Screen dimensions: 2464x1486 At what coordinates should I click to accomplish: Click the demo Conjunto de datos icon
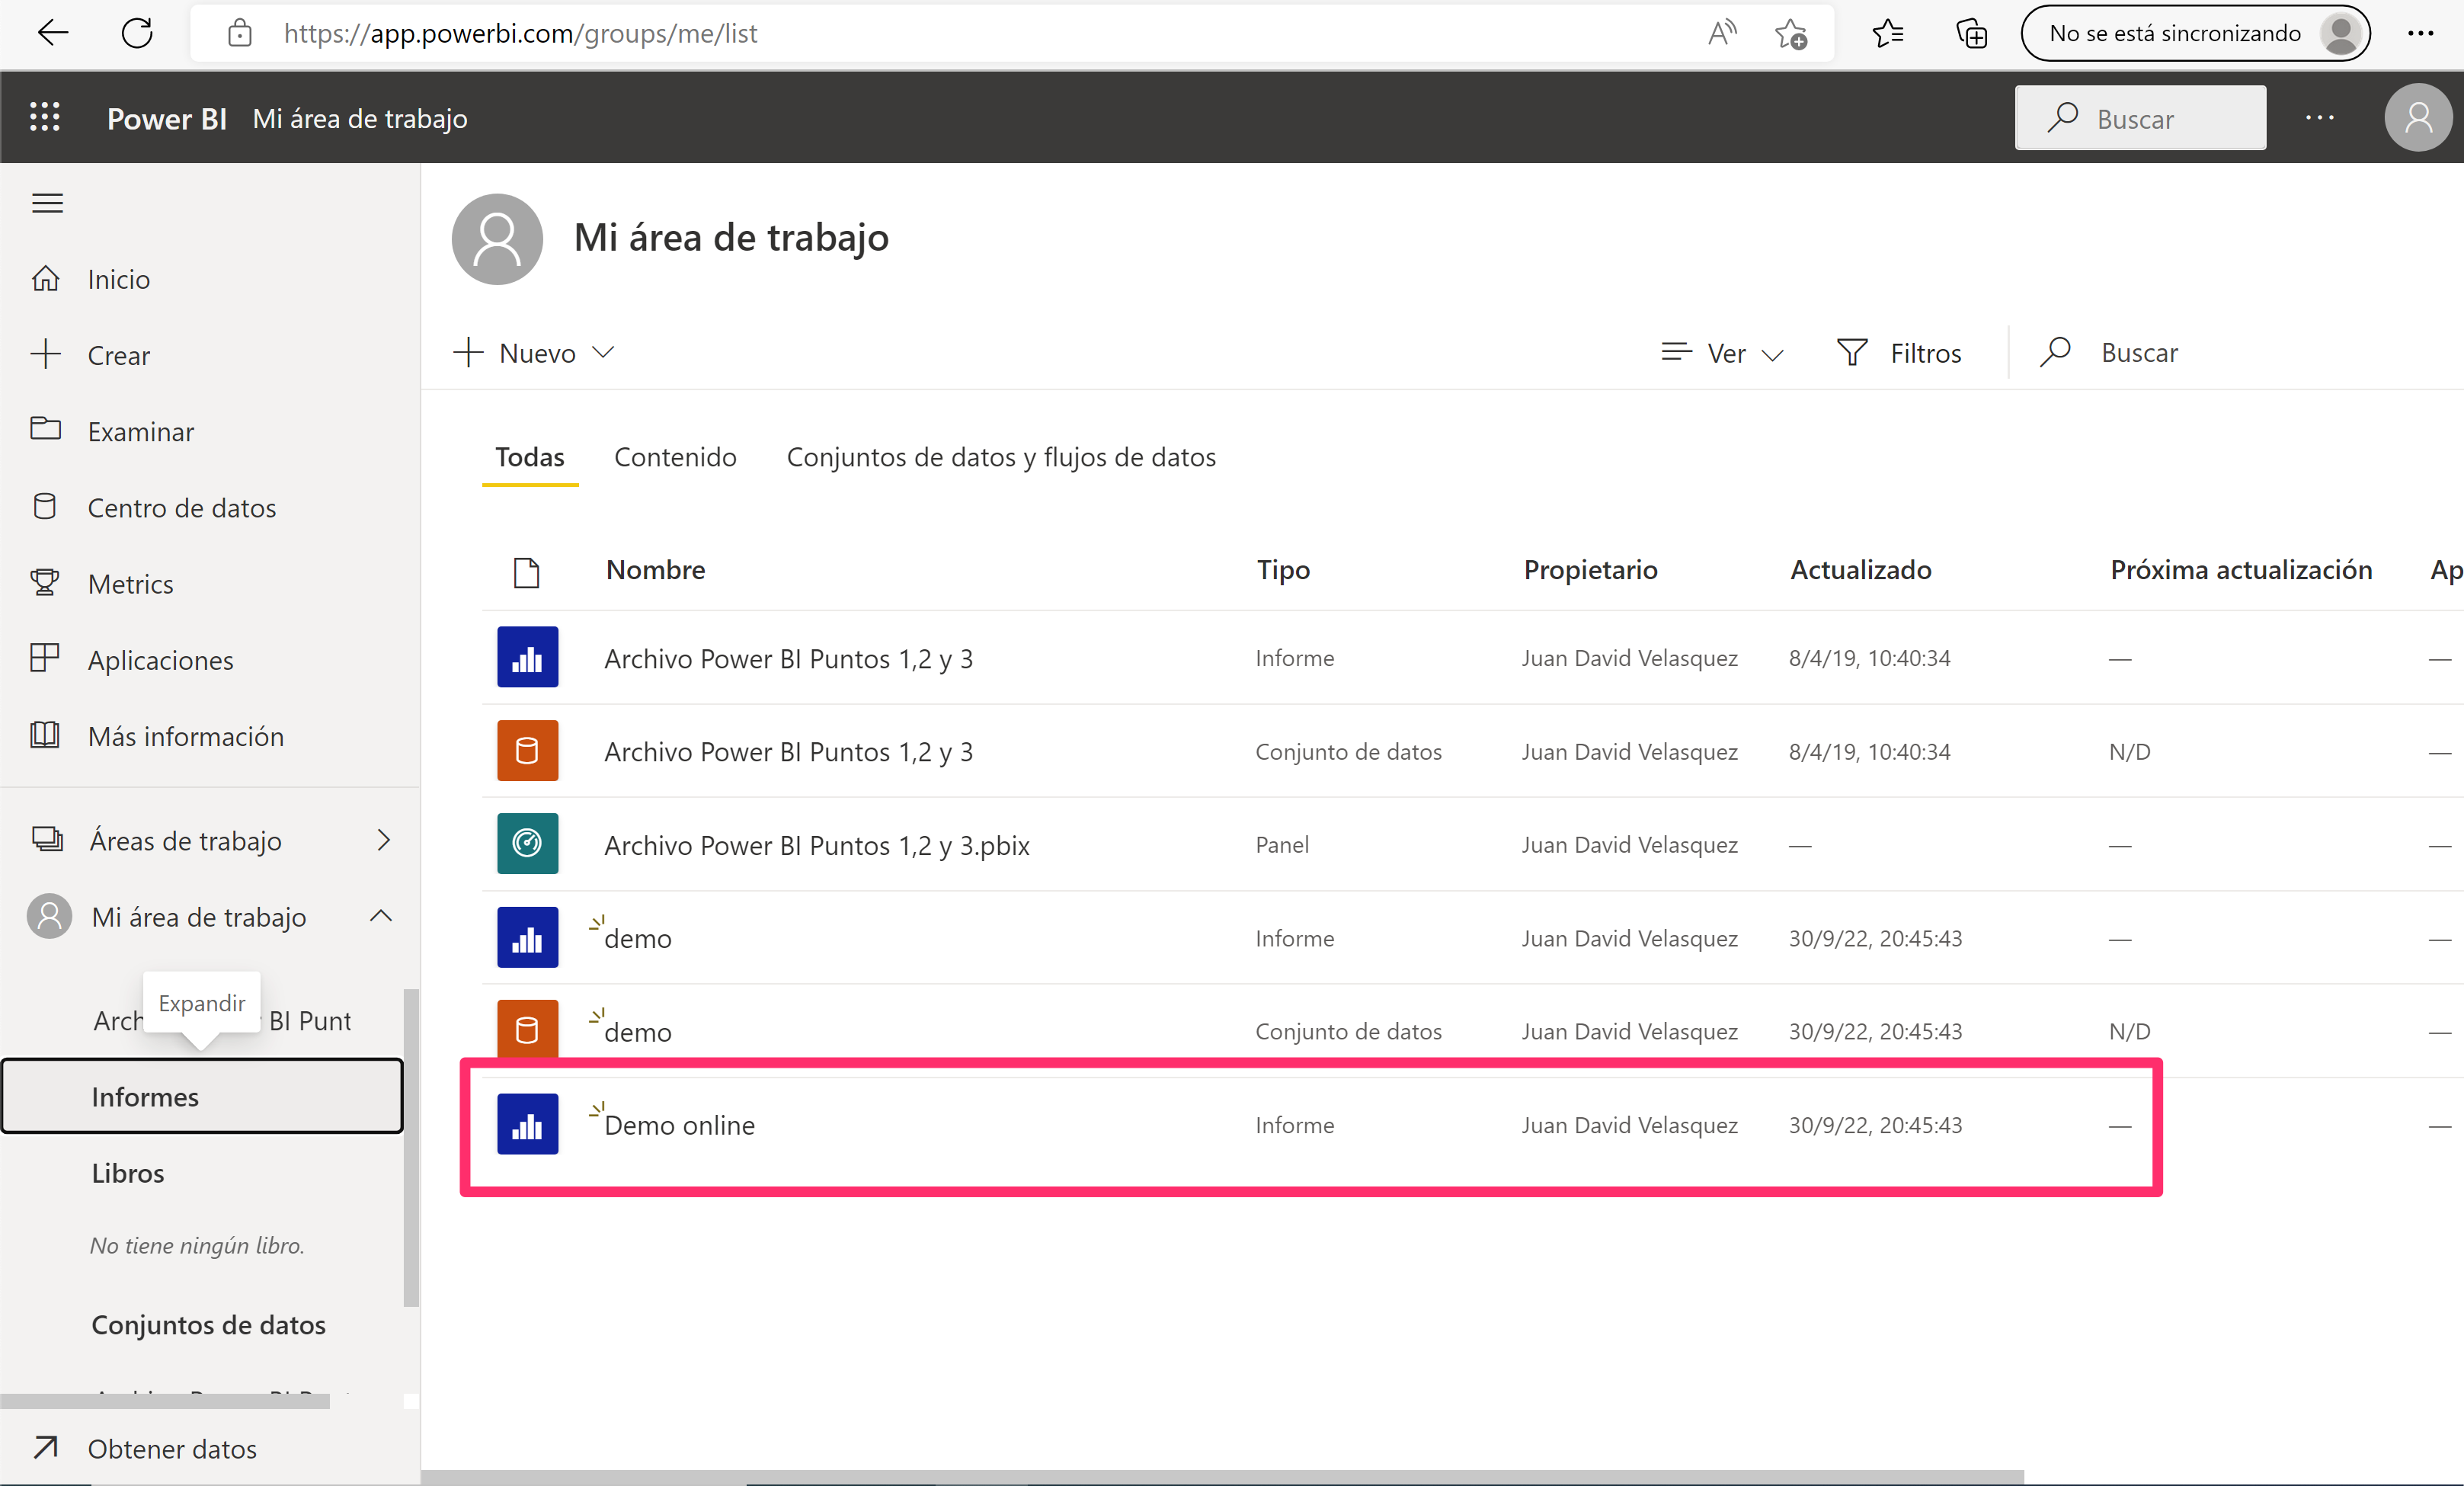tap(527, 1029)
